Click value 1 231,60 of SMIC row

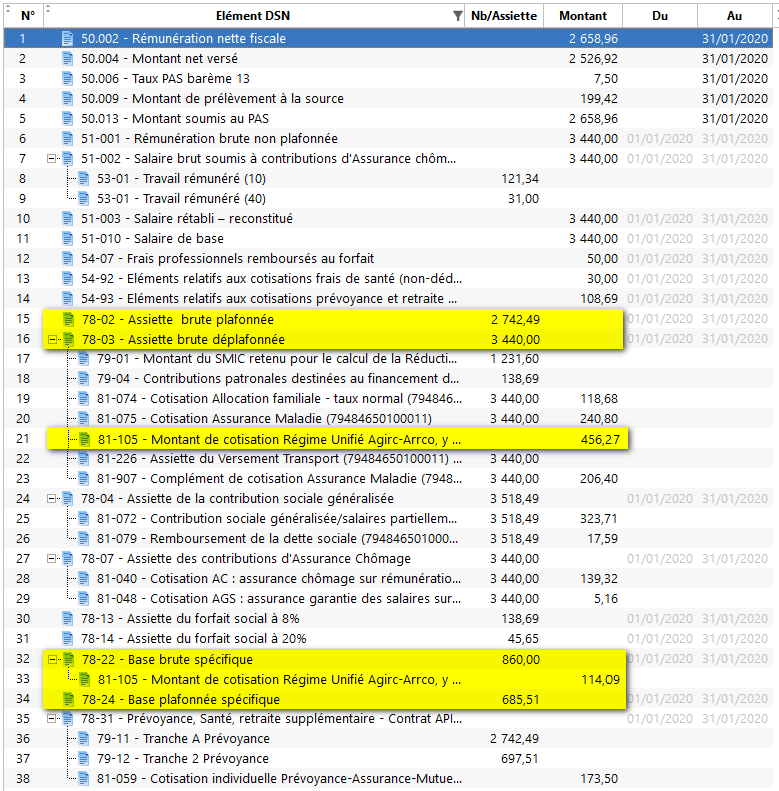click(515, 359)
